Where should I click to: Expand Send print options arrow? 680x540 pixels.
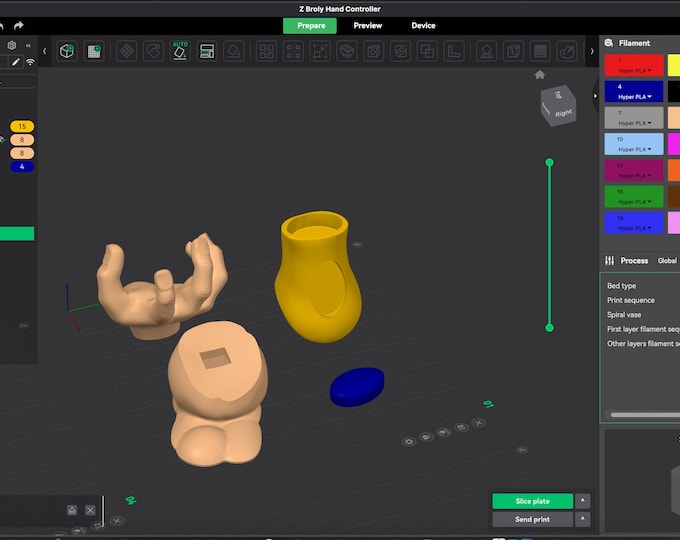click(x=582, y=519)
